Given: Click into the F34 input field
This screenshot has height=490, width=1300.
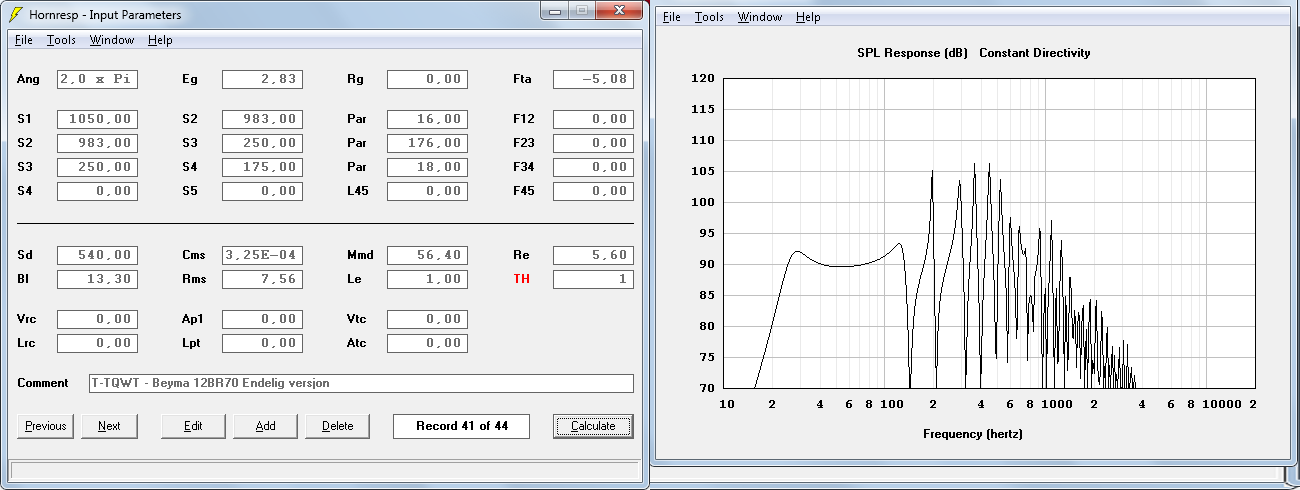Looking at the screenshot, I should click(593, 167).
